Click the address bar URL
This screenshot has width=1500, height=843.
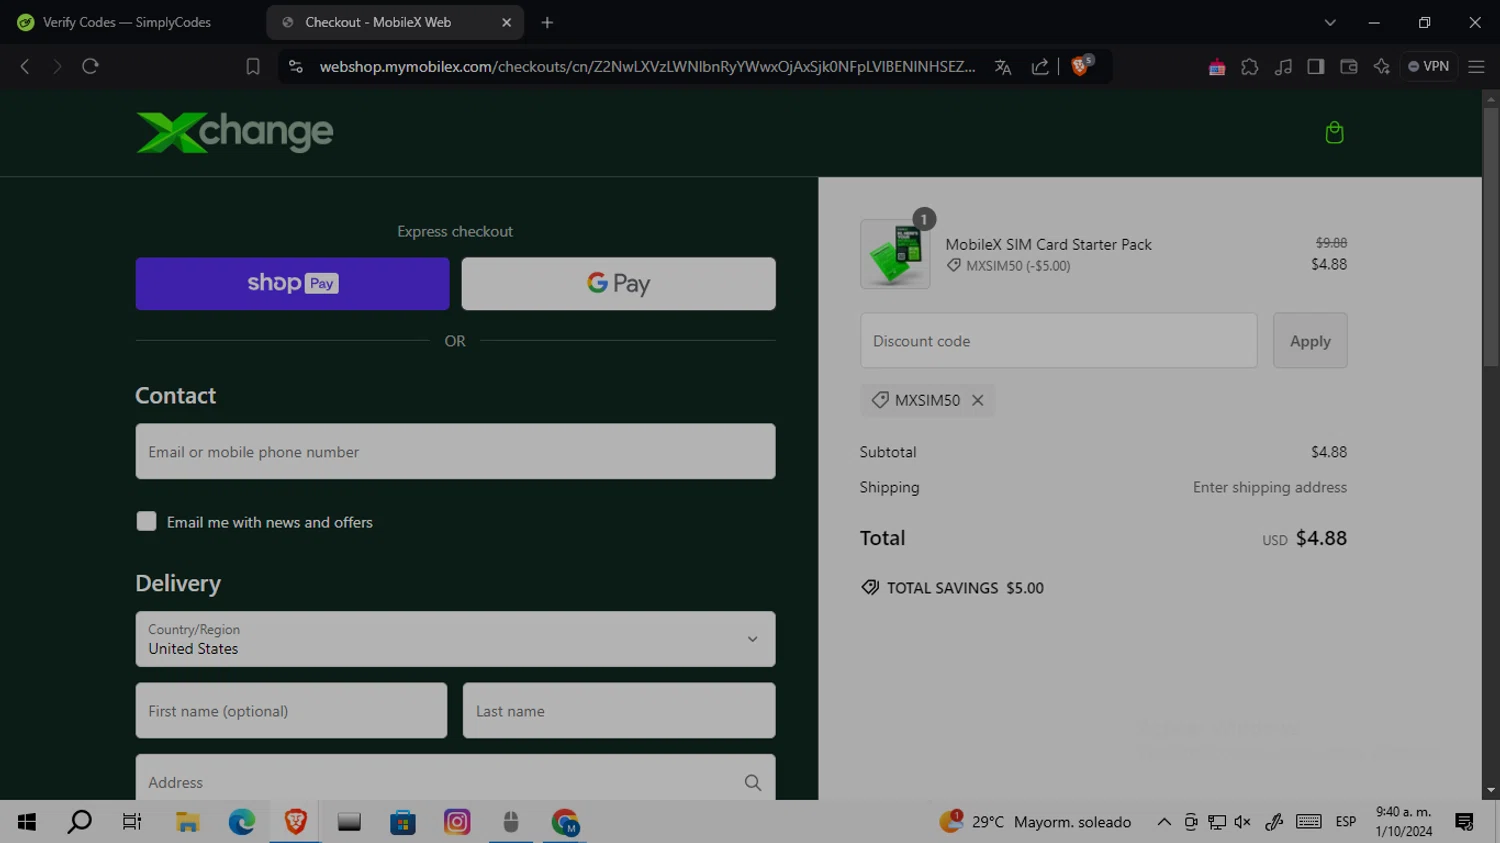647,67
